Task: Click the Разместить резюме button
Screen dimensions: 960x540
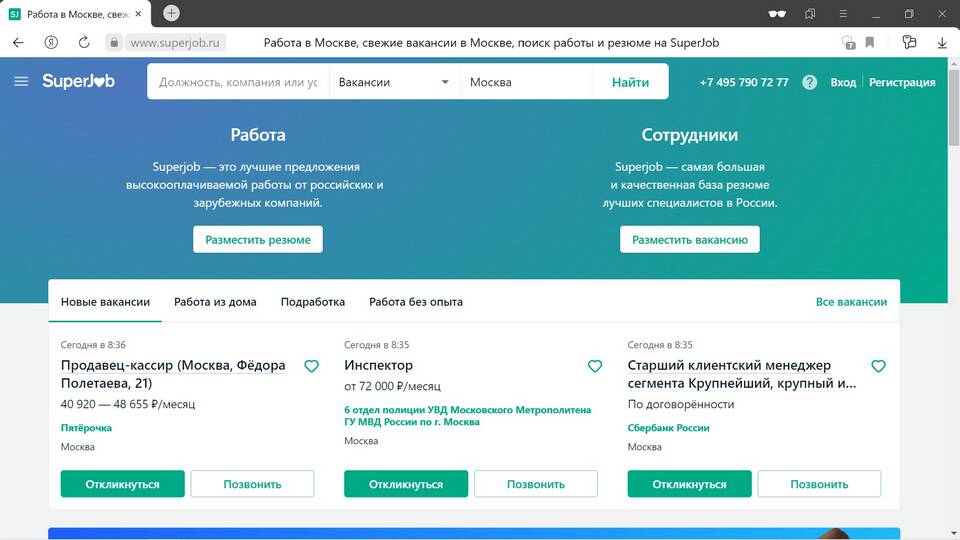Action: (x=258, y=240)
